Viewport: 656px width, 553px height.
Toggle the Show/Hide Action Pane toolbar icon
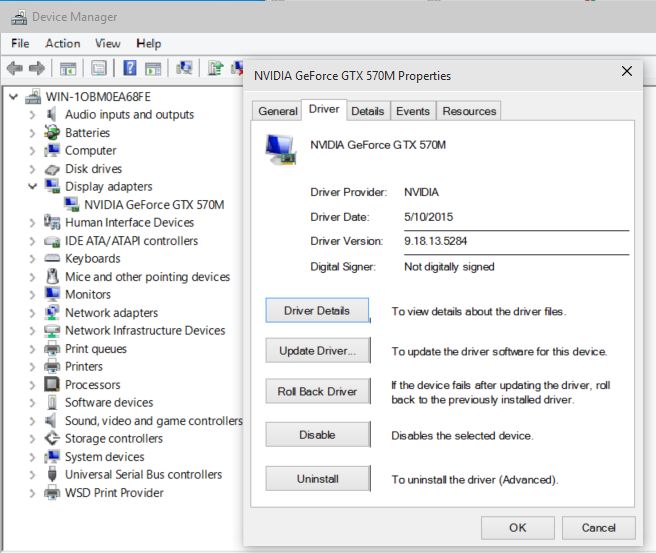click(153, 68)
